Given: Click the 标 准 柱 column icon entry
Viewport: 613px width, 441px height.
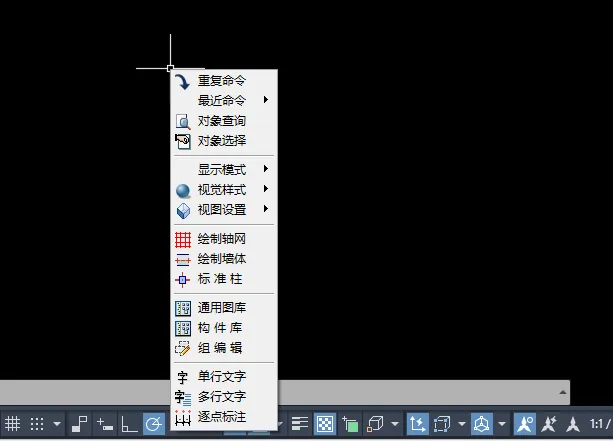Looking at the screenshot, I should (x=224, y=279).
